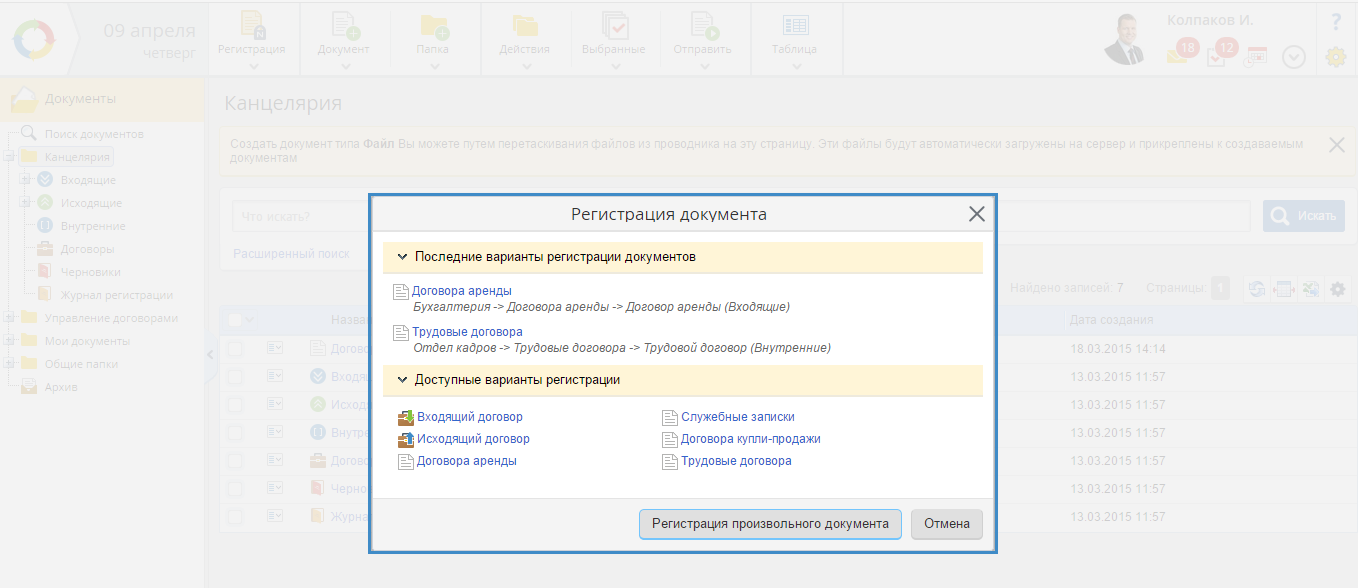1358x588 pixels.
Task: Close the Регистрация документа dialog
Action: coord(976,214)
